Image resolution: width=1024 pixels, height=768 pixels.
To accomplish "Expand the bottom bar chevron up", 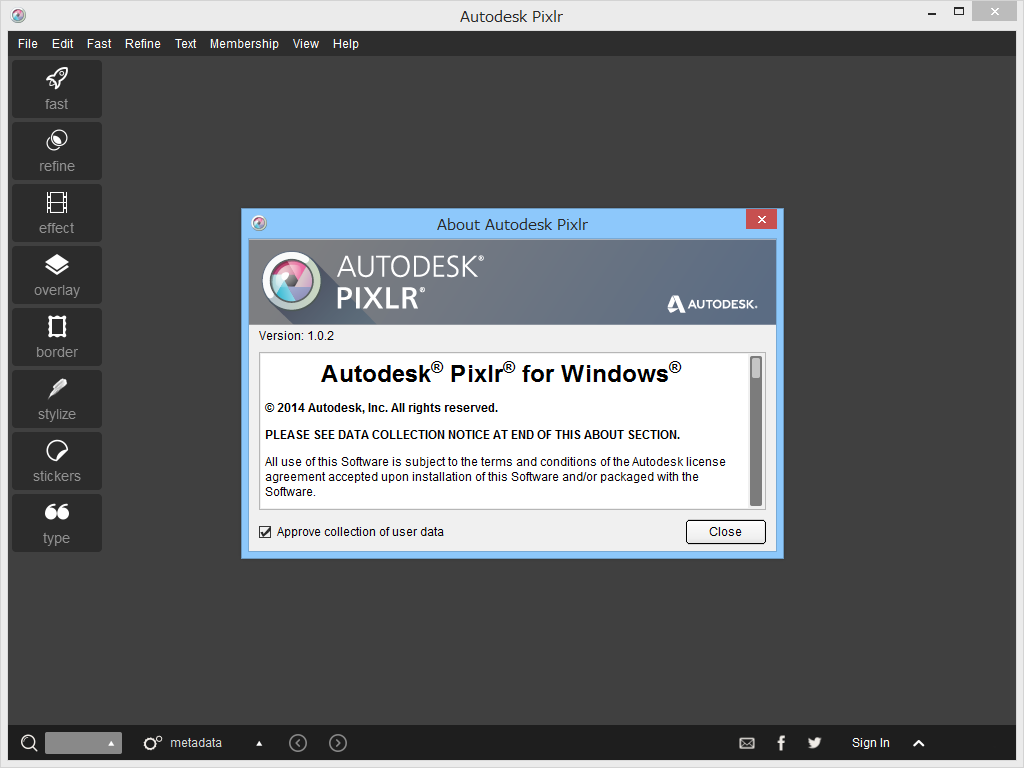I will (x=919, y=743).
